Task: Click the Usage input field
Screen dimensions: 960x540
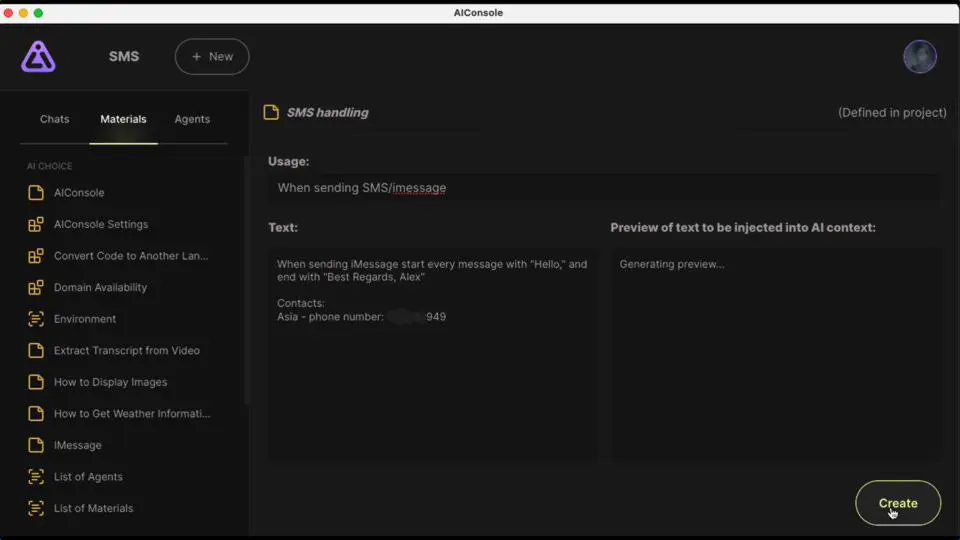Action: tap(604, 188)
